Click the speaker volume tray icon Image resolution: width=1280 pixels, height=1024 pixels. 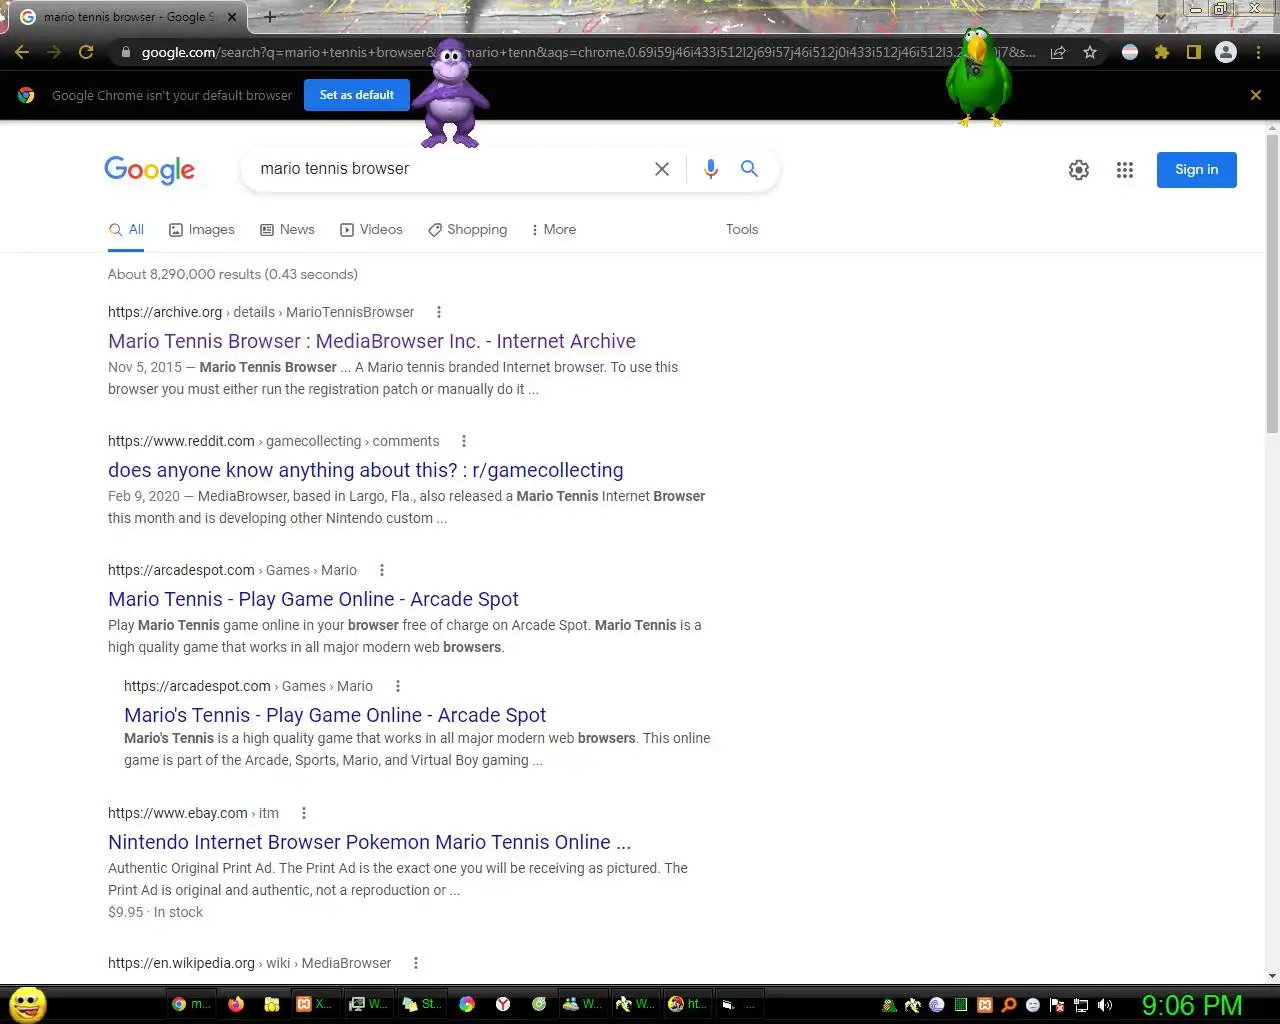tap(1105, 1005)
